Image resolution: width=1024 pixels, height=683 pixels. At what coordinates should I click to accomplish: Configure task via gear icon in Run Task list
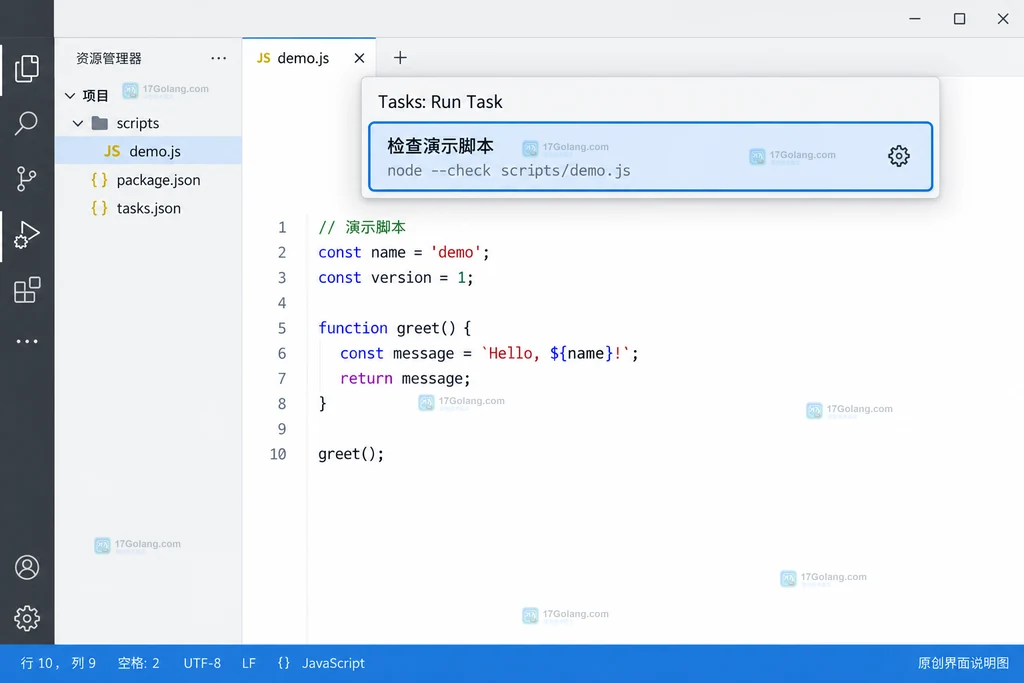(x=899, y=156)
